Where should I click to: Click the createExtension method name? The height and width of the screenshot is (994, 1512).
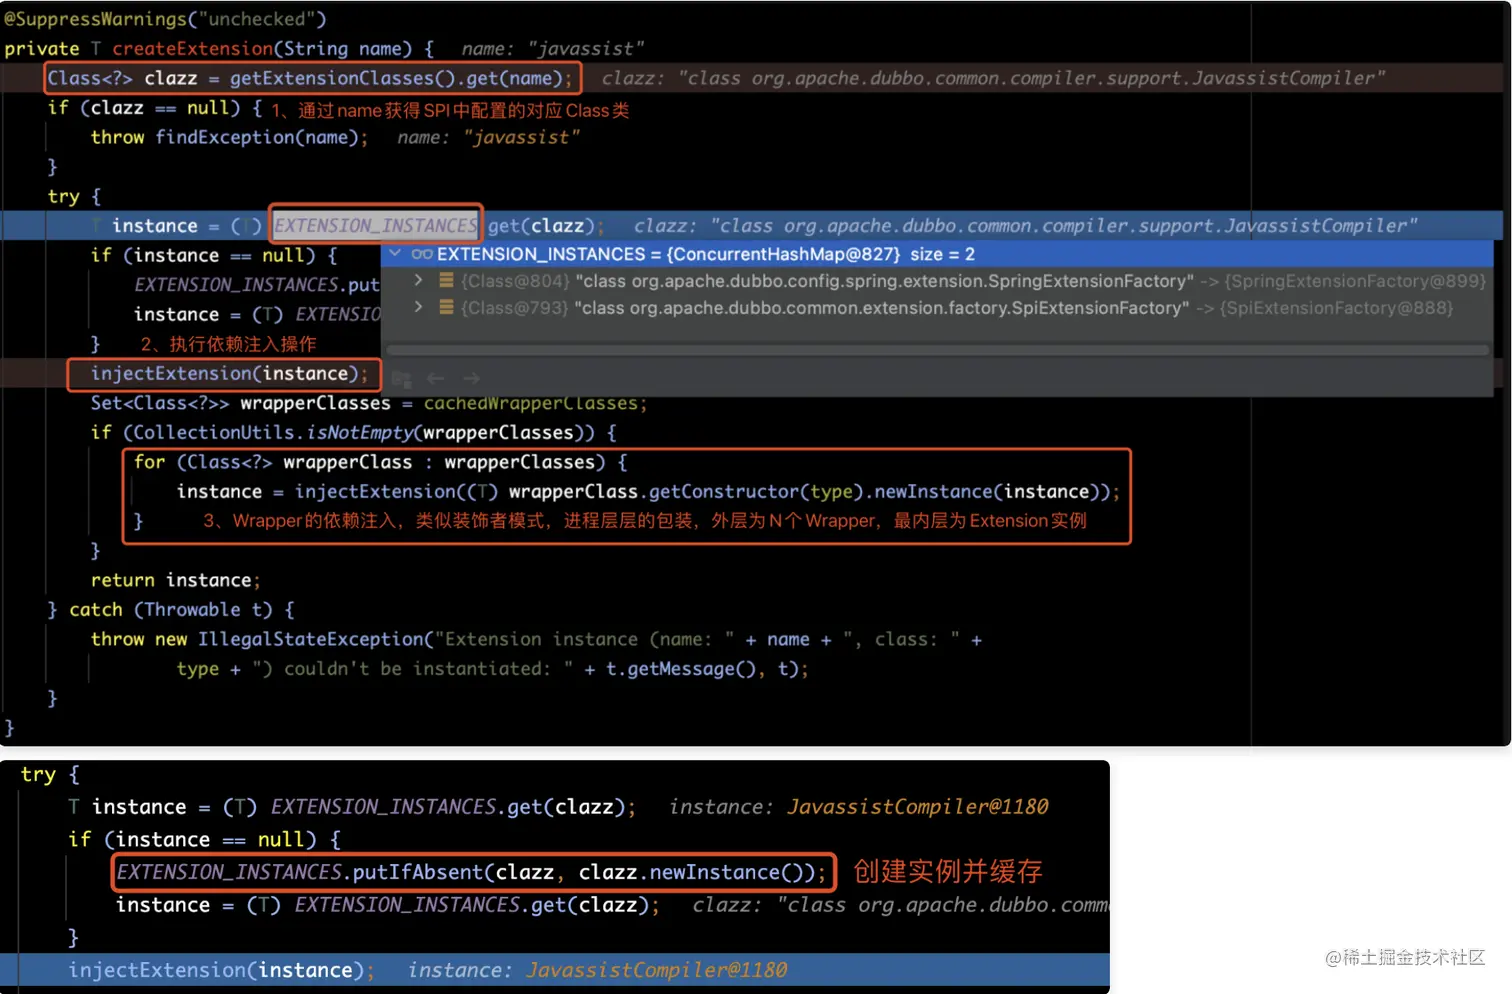[x=192, y=48]
